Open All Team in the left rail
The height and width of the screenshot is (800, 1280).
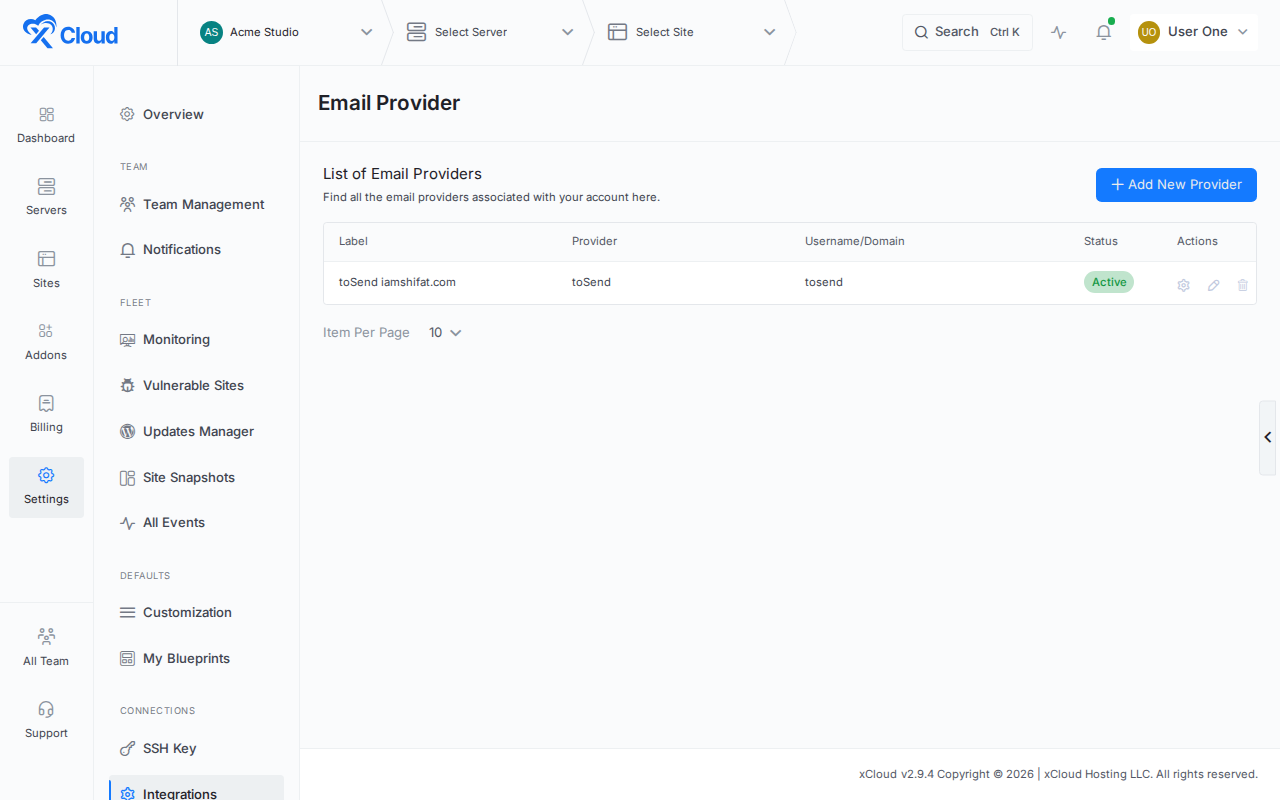[x=46, y=648]
